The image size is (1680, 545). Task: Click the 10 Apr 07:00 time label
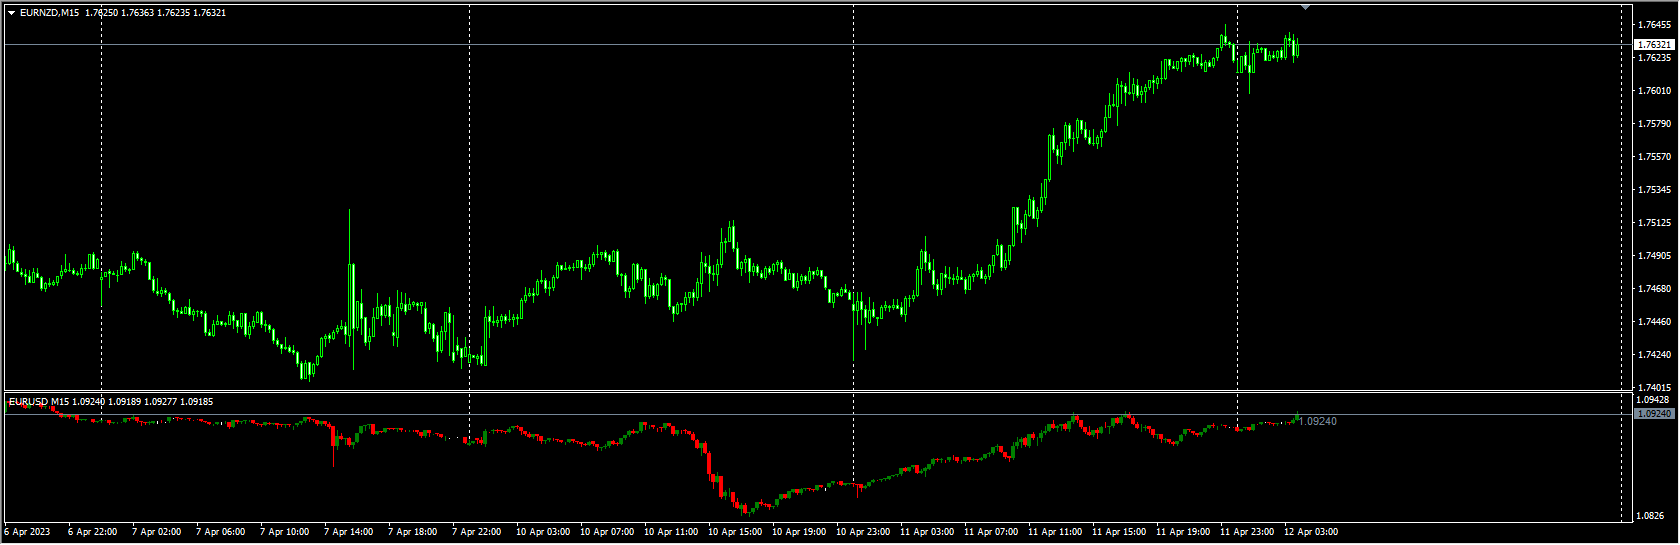click(x=607, y=532)
